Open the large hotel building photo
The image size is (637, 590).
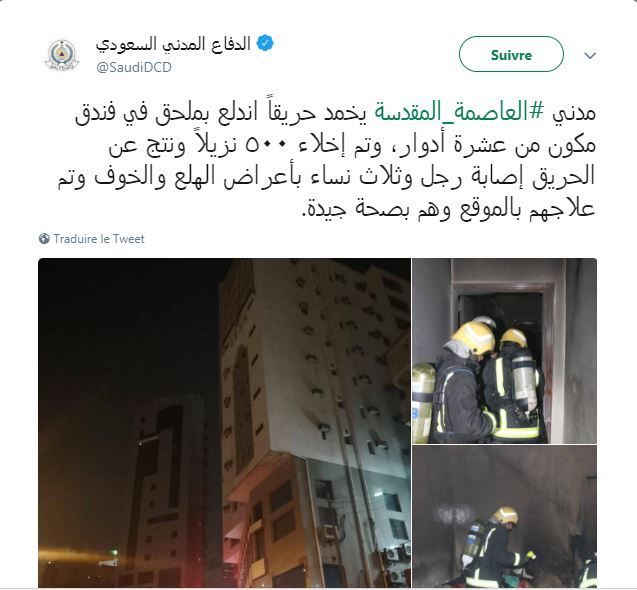click(224, 423)
